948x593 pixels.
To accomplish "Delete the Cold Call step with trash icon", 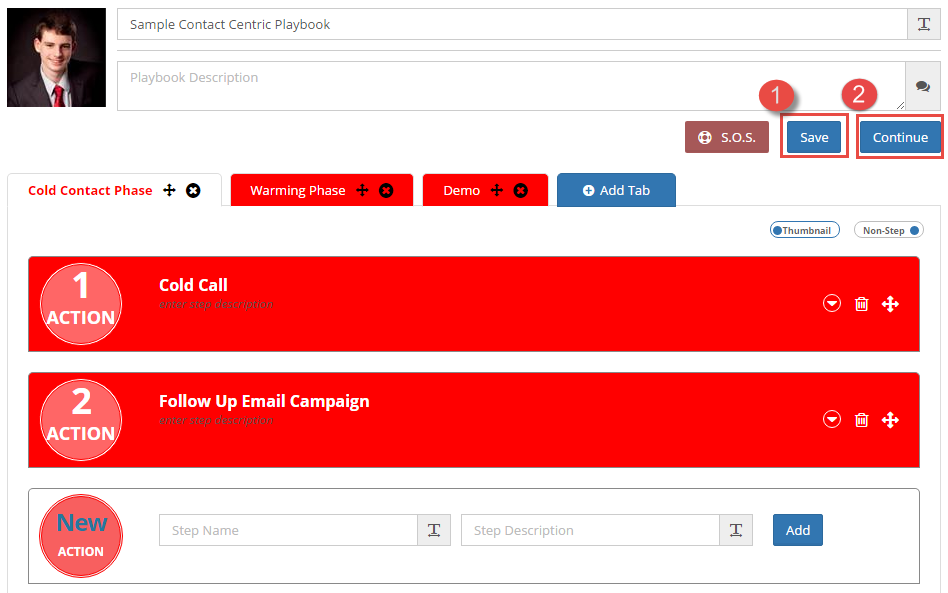I will (x=861, y=304).
